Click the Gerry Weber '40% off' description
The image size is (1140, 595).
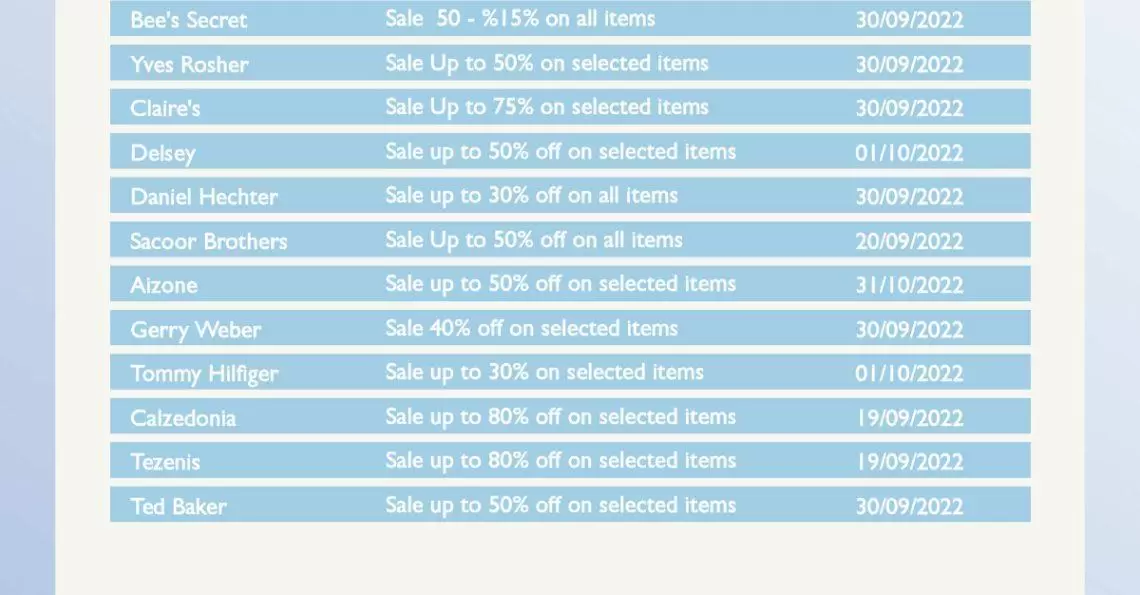pyautogui.click(x=531, y=328)
